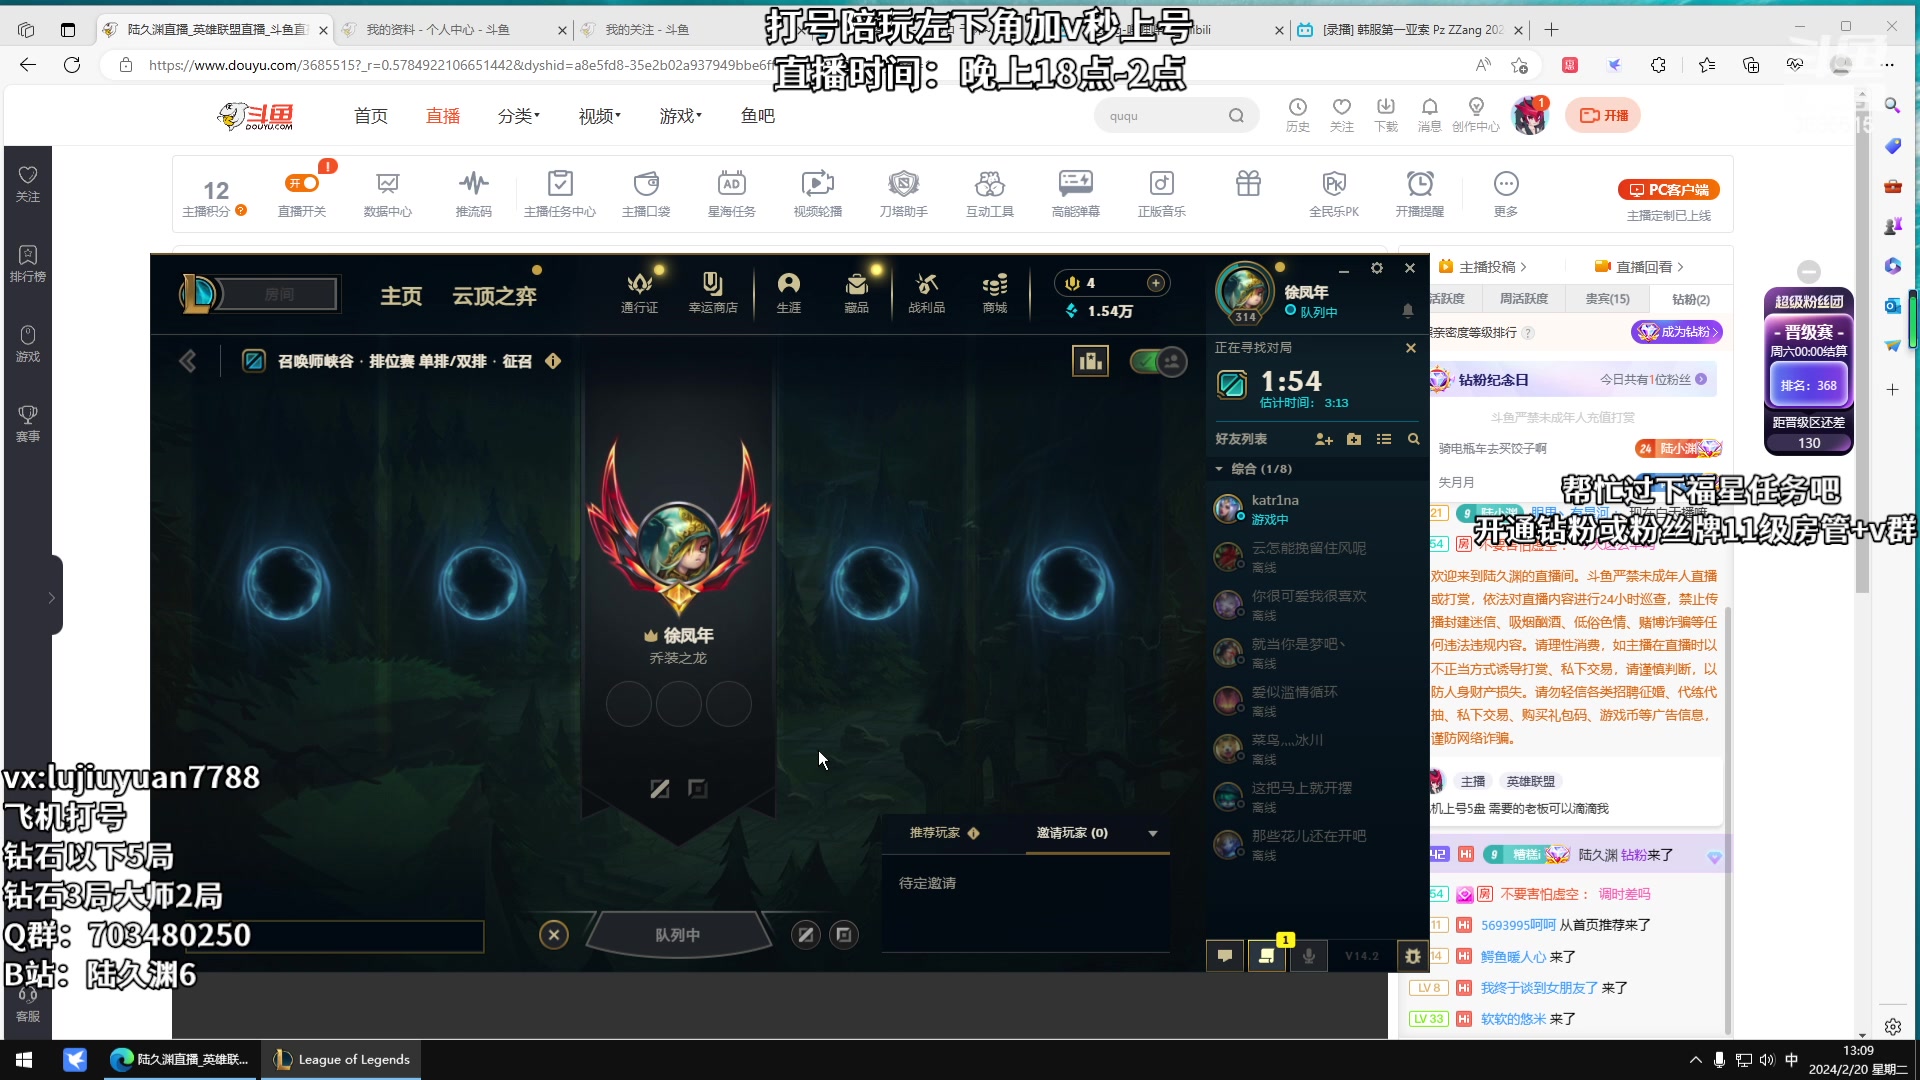1920x1080 pixels.
Task: Close the 正在寻找对局 queue panel
Action: [1411, 348]
